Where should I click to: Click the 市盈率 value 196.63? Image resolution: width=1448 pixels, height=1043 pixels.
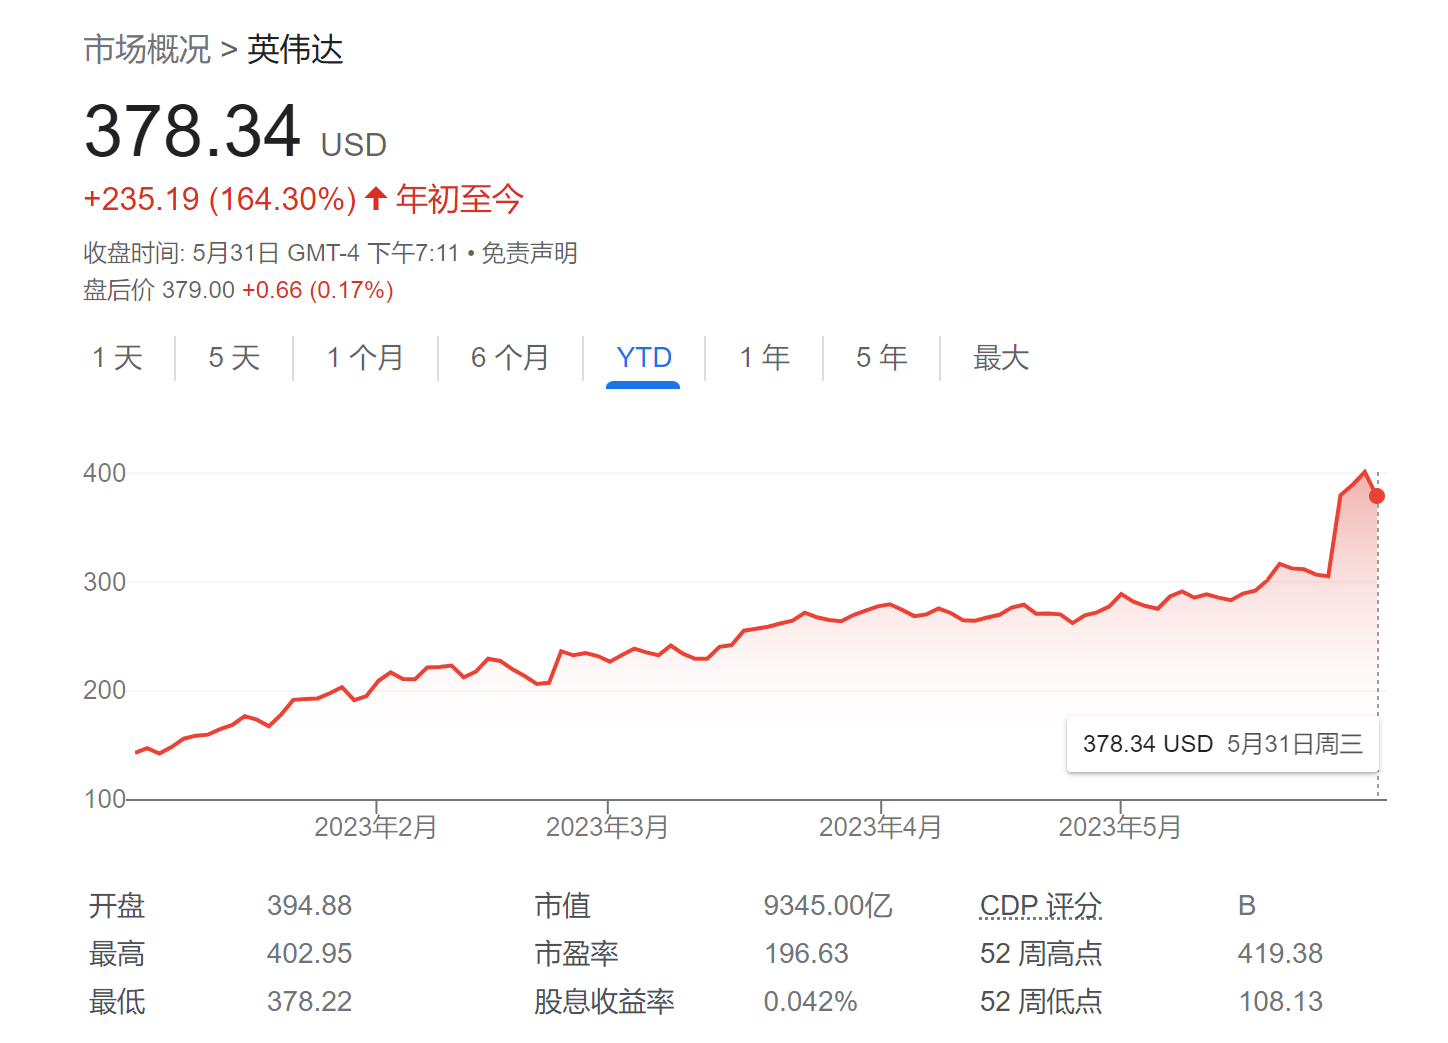tap(806, 953)
